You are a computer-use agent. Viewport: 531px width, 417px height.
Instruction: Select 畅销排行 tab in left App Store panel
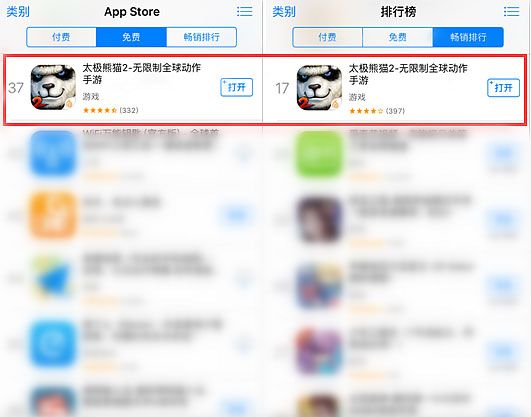click(201, 37)
